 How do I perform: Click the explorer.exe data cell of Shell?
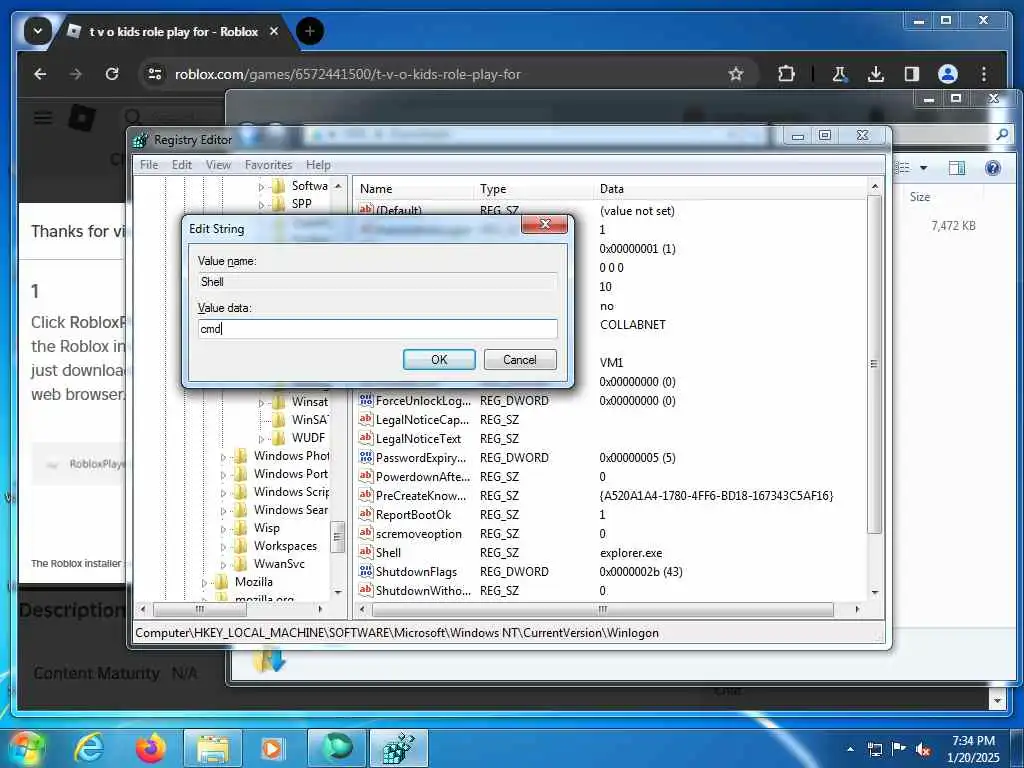coord(631,552)
